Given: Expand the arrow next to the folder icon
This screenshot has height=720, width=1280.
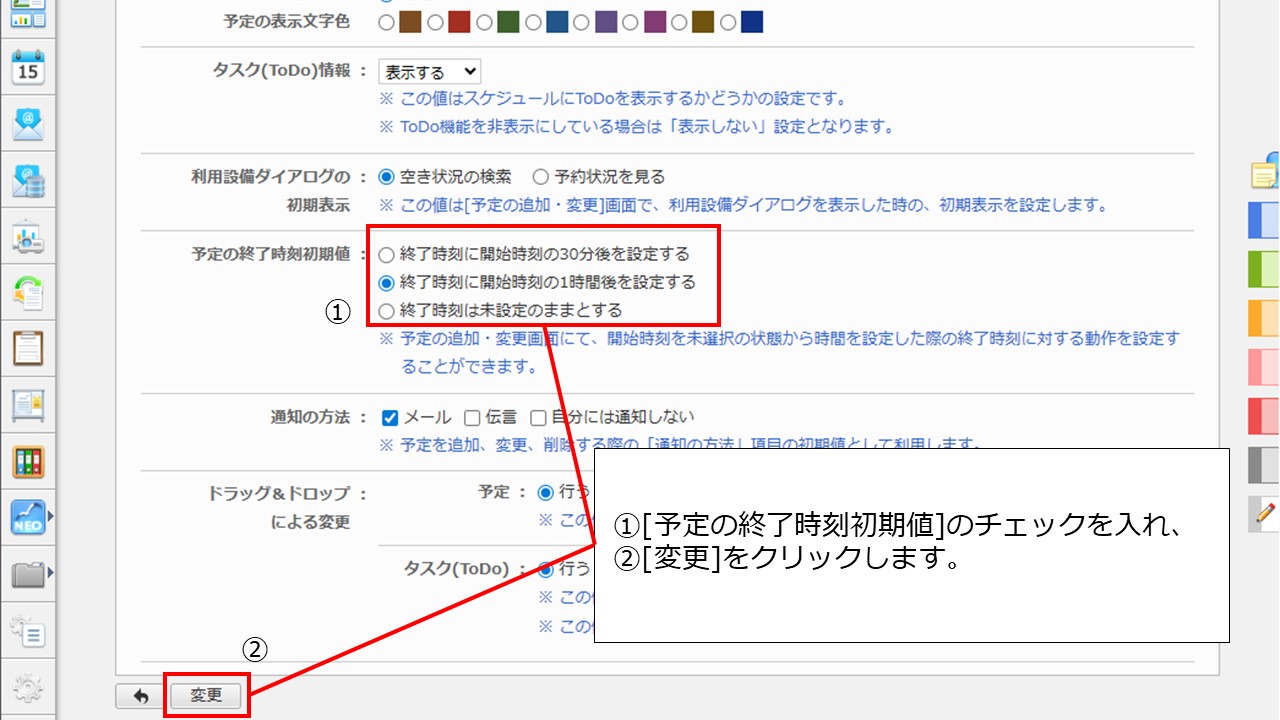Looking at the screenshot, I should pos(50,574).
